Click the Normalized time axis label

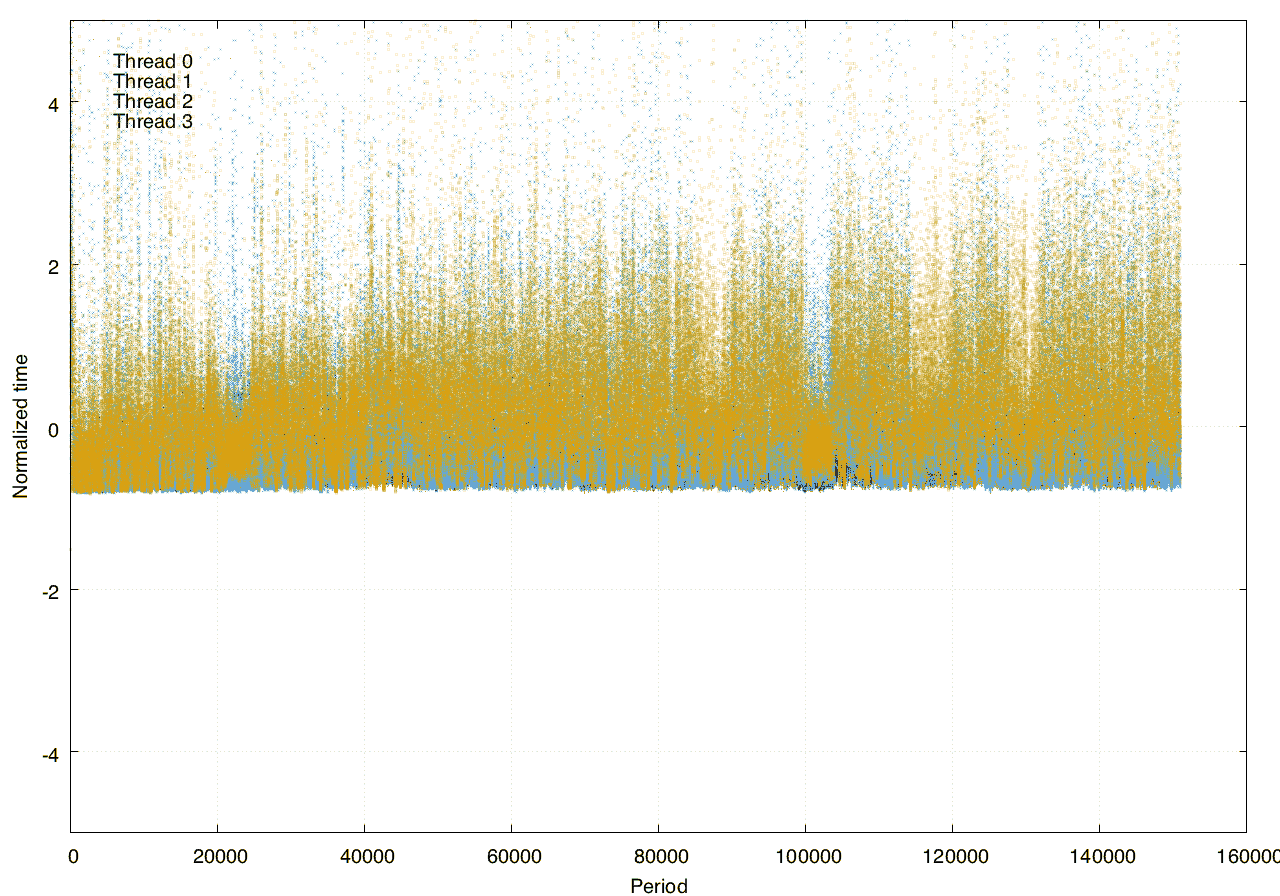click(x=20, y=426)
